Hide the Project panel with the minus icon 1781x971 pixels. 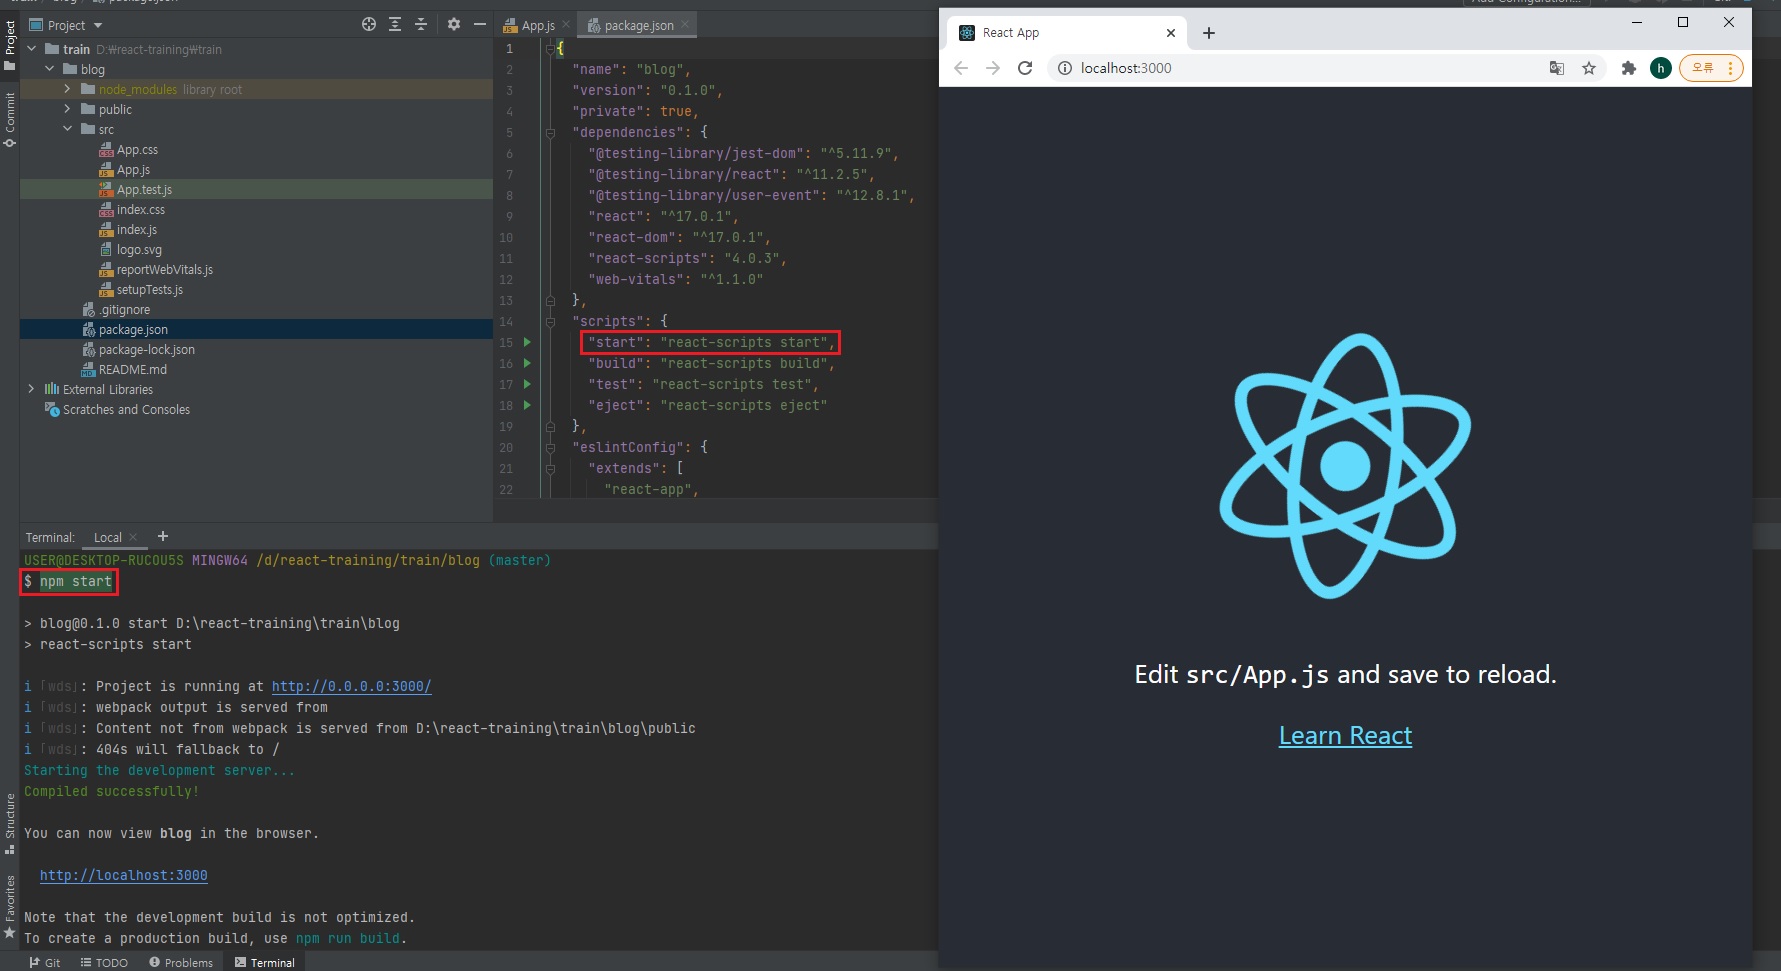[x=480, y=24]
